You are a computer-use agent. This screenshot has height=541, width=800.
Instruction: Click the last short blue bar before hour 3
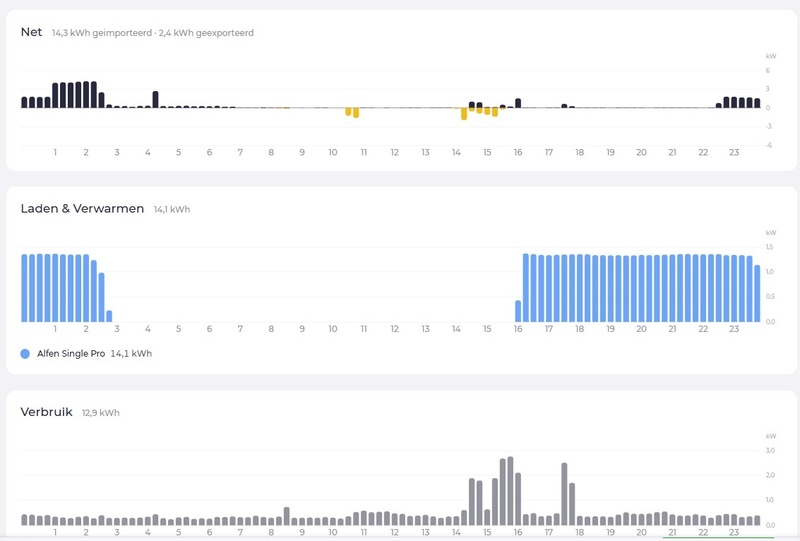tap(109, 316)
